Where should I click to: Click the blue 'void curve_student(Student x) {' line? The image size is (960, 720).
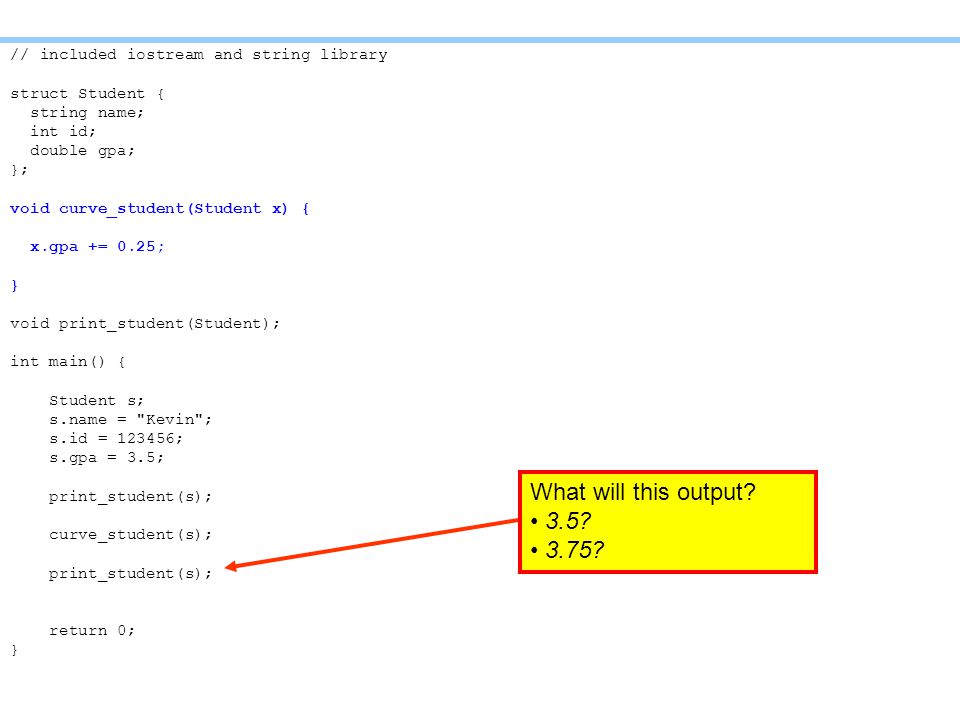pos(160,209)
